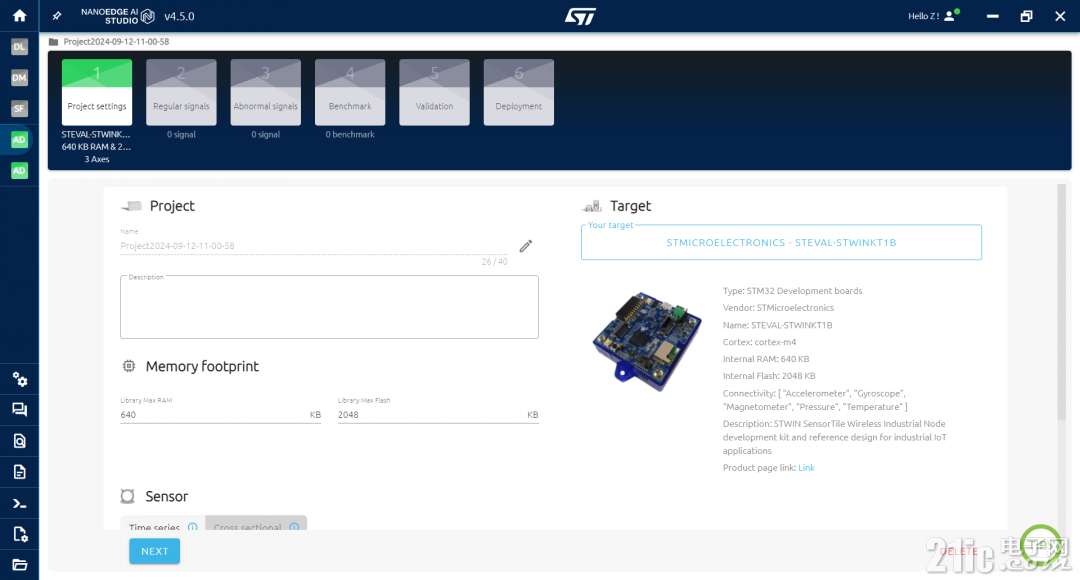Select the Time series sensor tab
Viewport: 1080px width, 580px height.
pyautogui.click(x=163, y=524)
